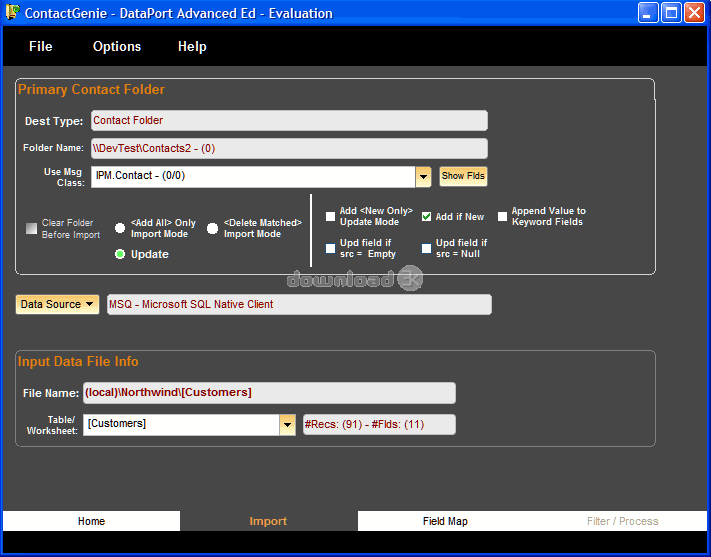Viewport: 711px width, 557px height.
Task: Expand the Table/Worksheet dropdown arrow
Action: [287, 425]
